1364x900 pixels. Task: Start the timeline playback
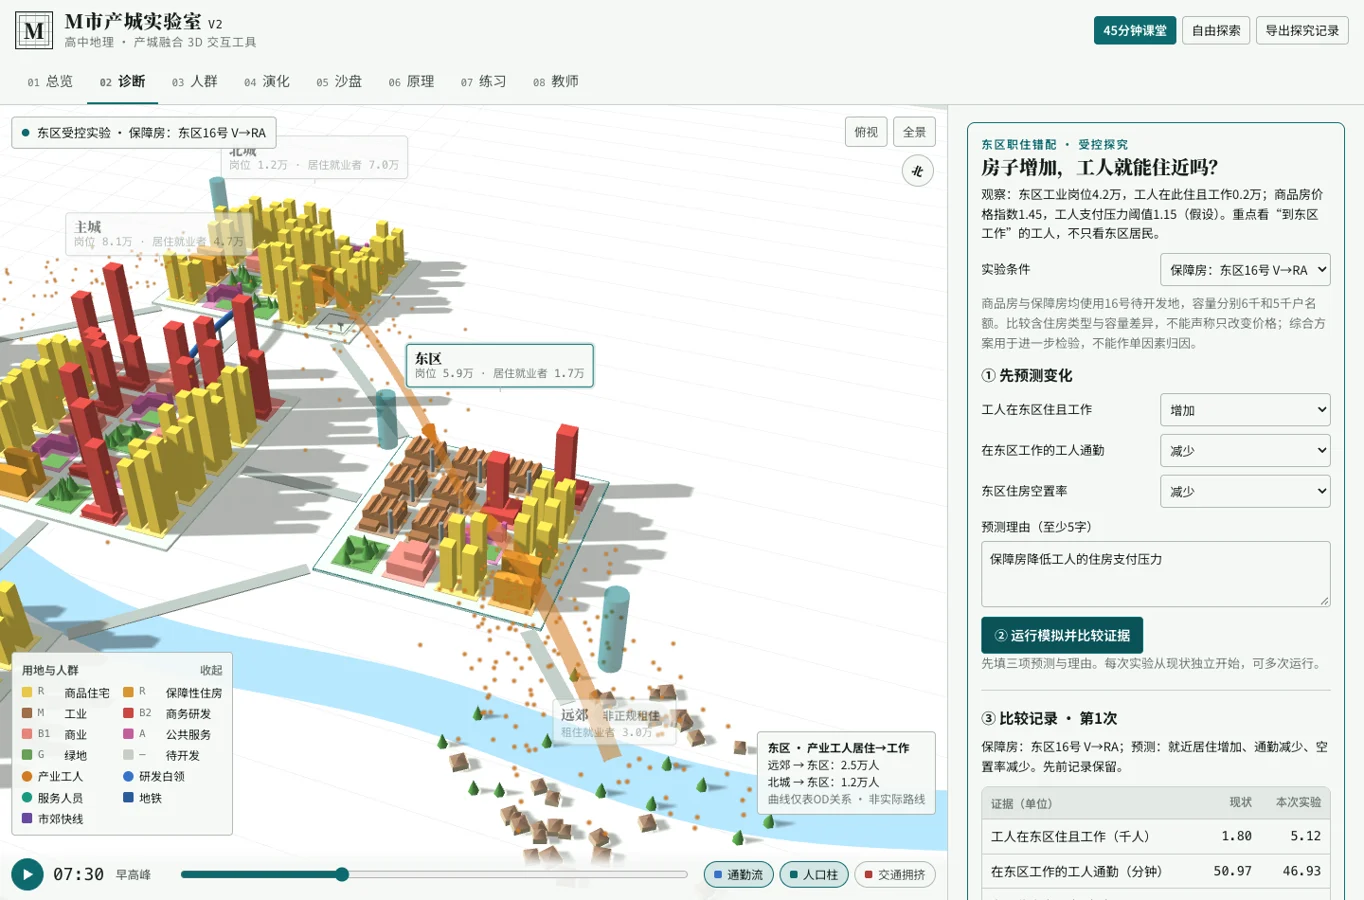click(x=28, y=875)
